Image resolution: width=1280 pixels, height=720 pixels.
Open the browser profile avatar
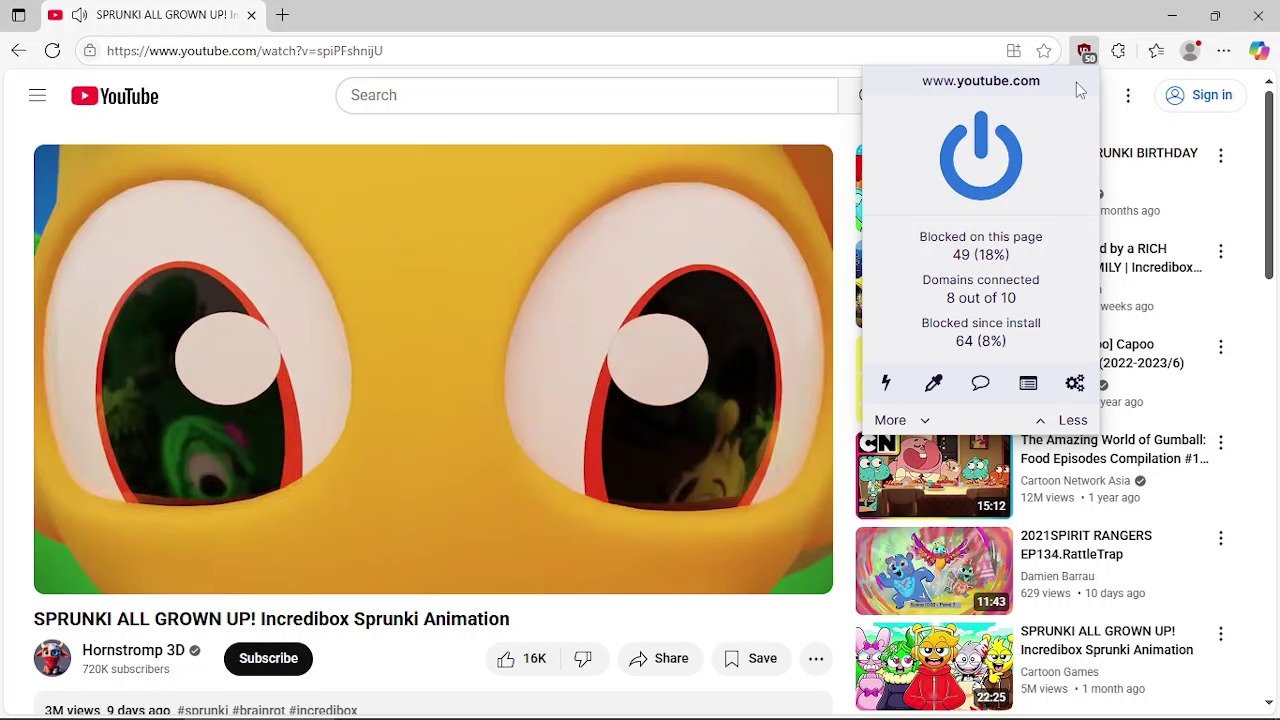[1190, 51]
